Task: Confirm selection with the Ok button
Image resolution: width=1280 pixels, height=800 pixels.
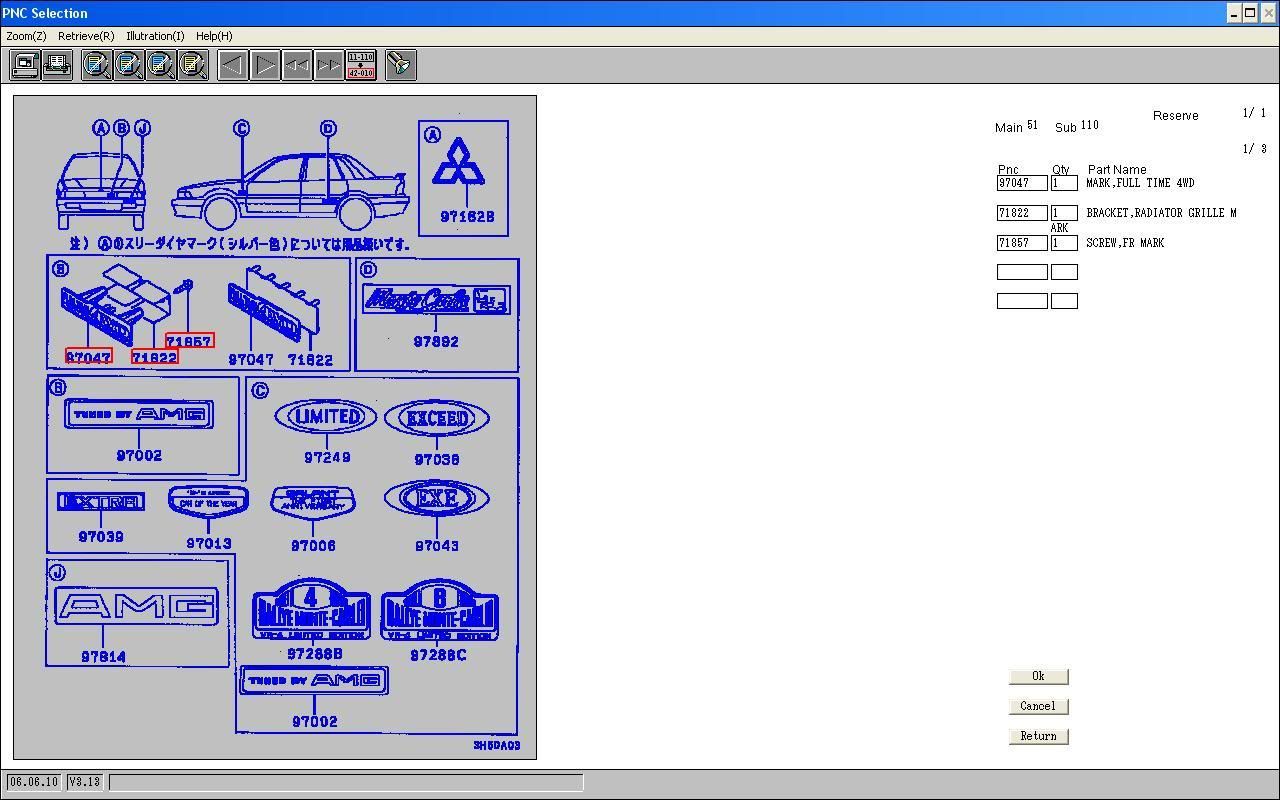Action: [x=1038, y=676]
